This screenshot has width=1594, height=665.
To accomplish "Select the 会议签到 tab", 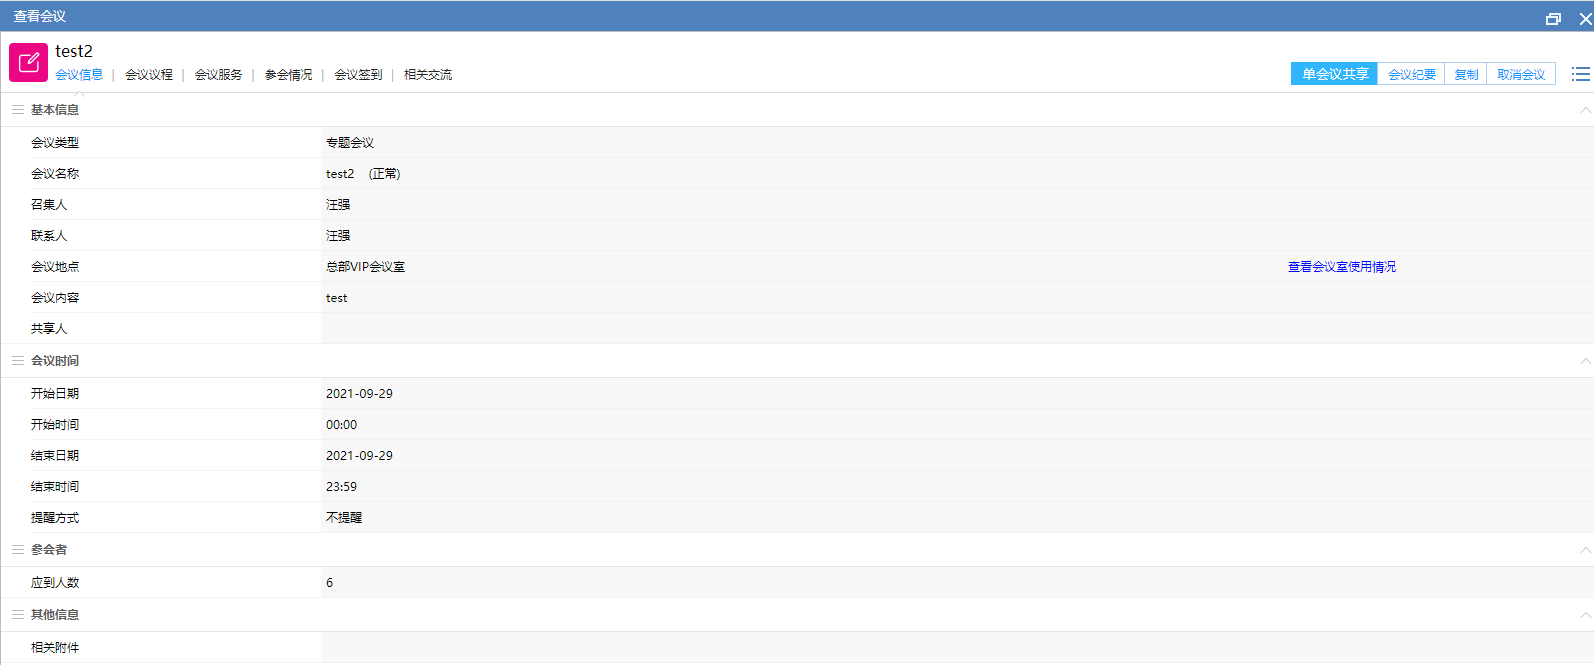I will [358, 75].
